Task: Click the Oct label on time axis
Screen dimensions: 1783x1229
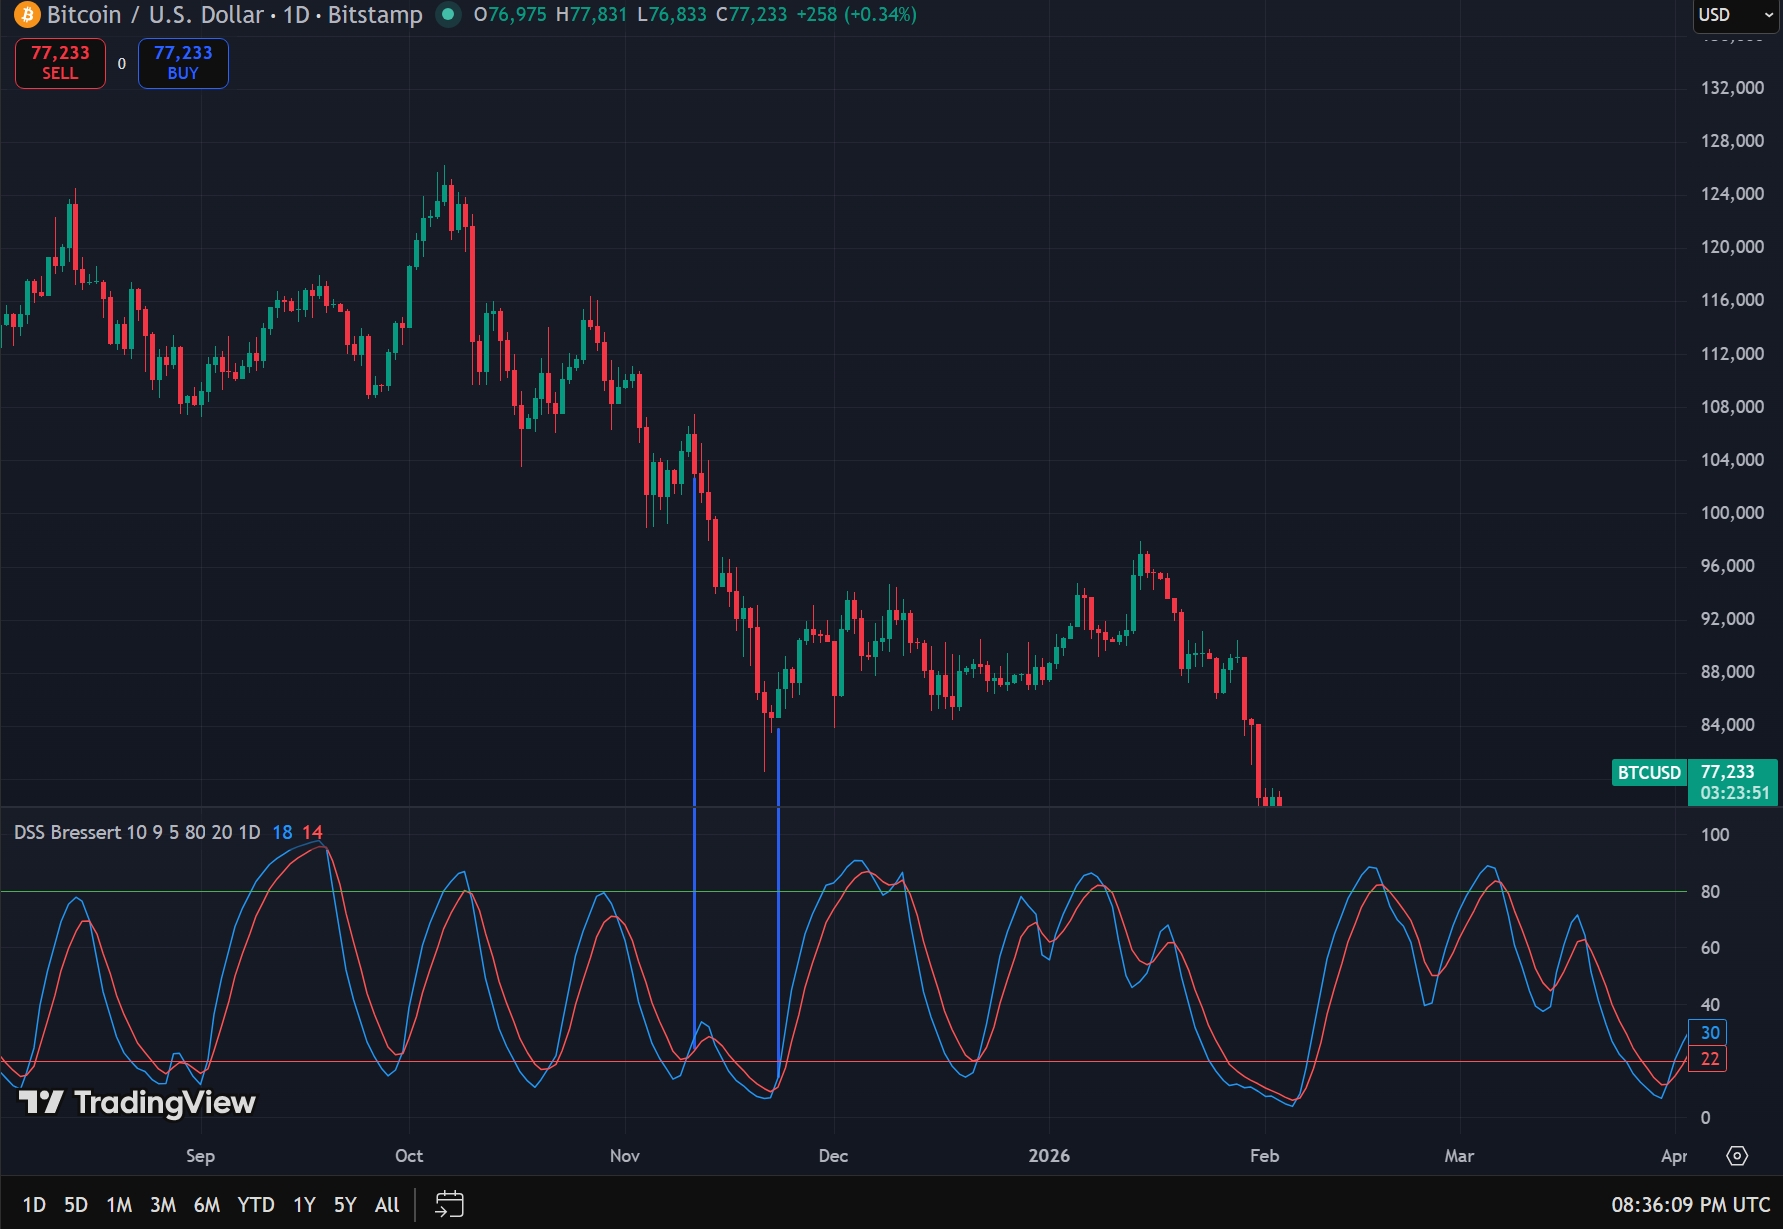Action: click(x=409, y=1156)
